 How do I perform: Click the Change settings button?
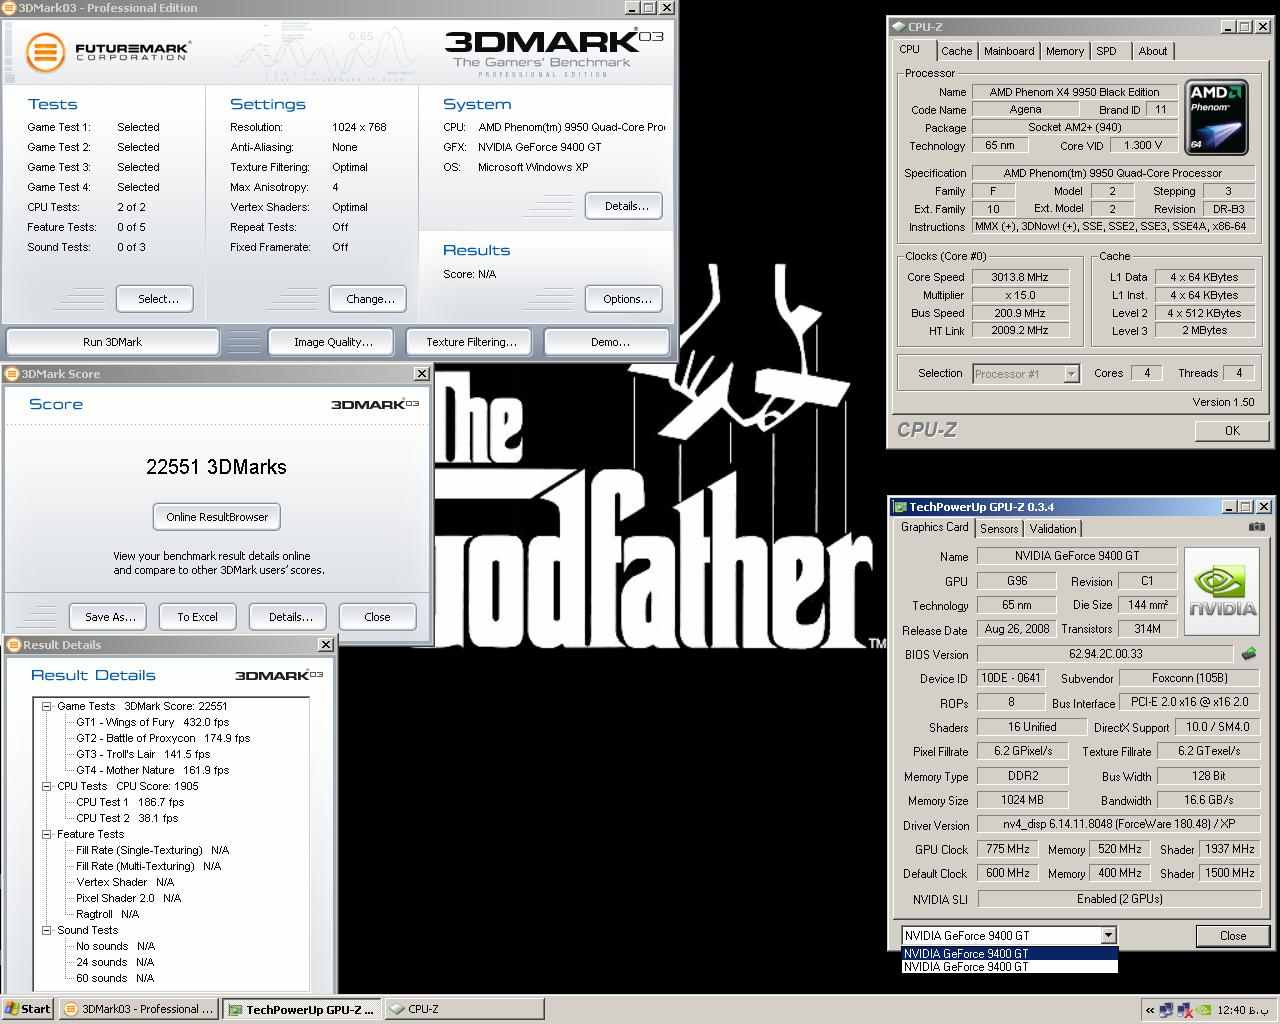pyautogui.click(x=370, y=299)
